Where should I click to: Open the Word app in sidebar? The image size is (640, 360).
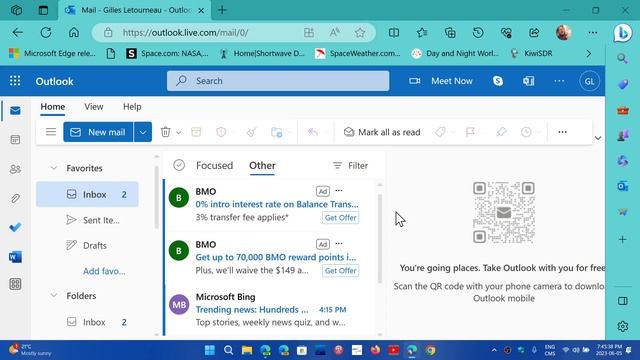(x=16, y=257)
